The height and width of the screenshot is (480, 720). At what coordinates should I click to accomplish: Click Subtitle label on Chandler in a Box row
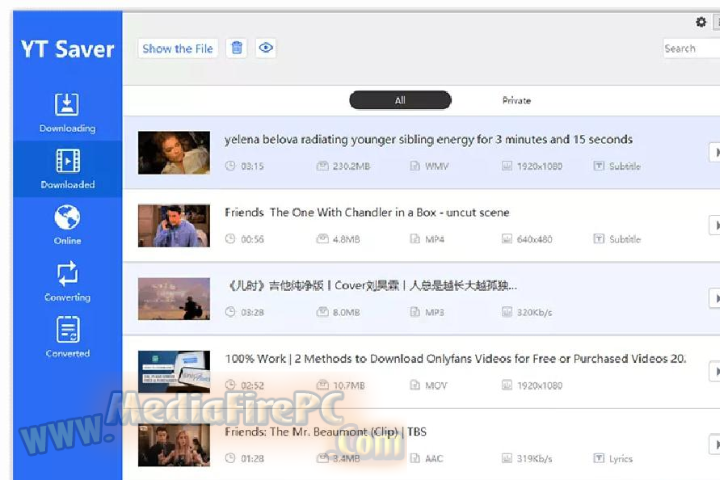click(x=624, y=239)
